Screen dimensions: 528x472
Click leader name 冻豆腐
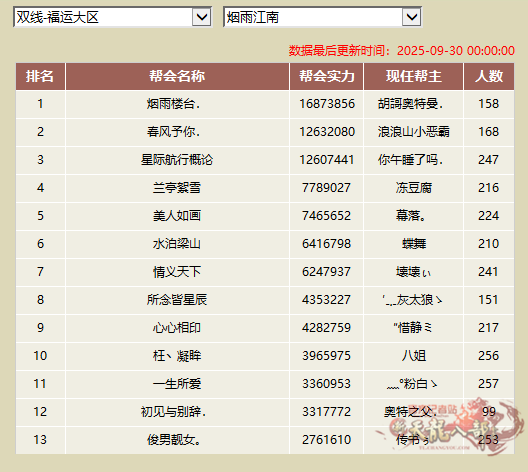[x=414, y=188]
